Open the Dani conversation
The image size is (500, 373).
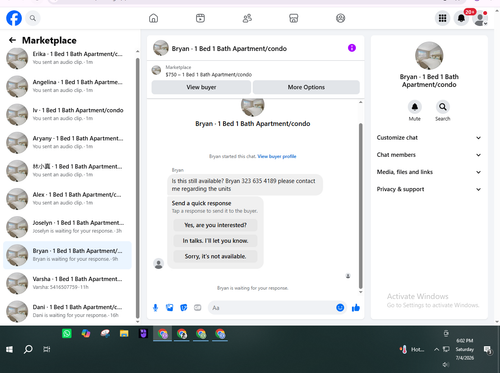(x=67, y=311)
